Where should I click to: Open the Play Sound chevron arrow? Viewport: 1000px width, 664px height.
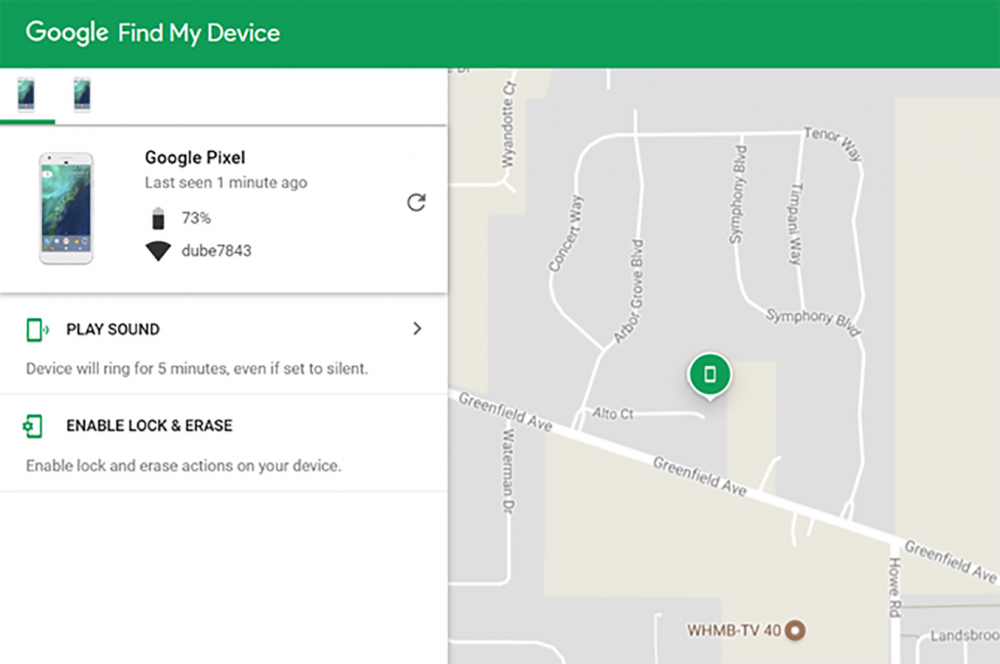417,328
